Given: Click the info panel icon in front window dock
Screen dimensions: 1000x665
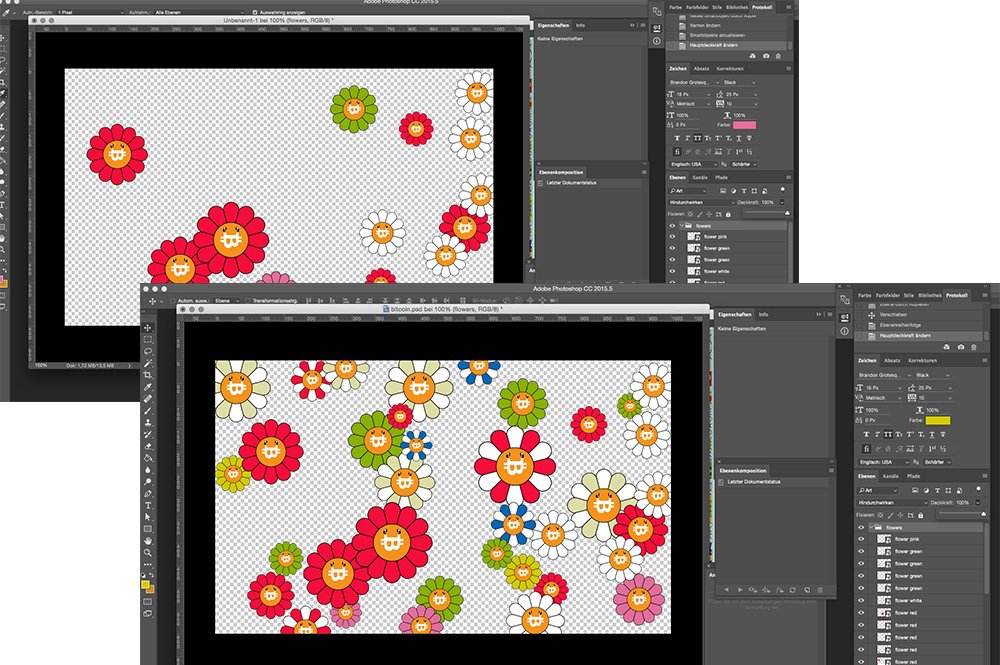Looking at the screenshot, I should click(x=844, y=331).
